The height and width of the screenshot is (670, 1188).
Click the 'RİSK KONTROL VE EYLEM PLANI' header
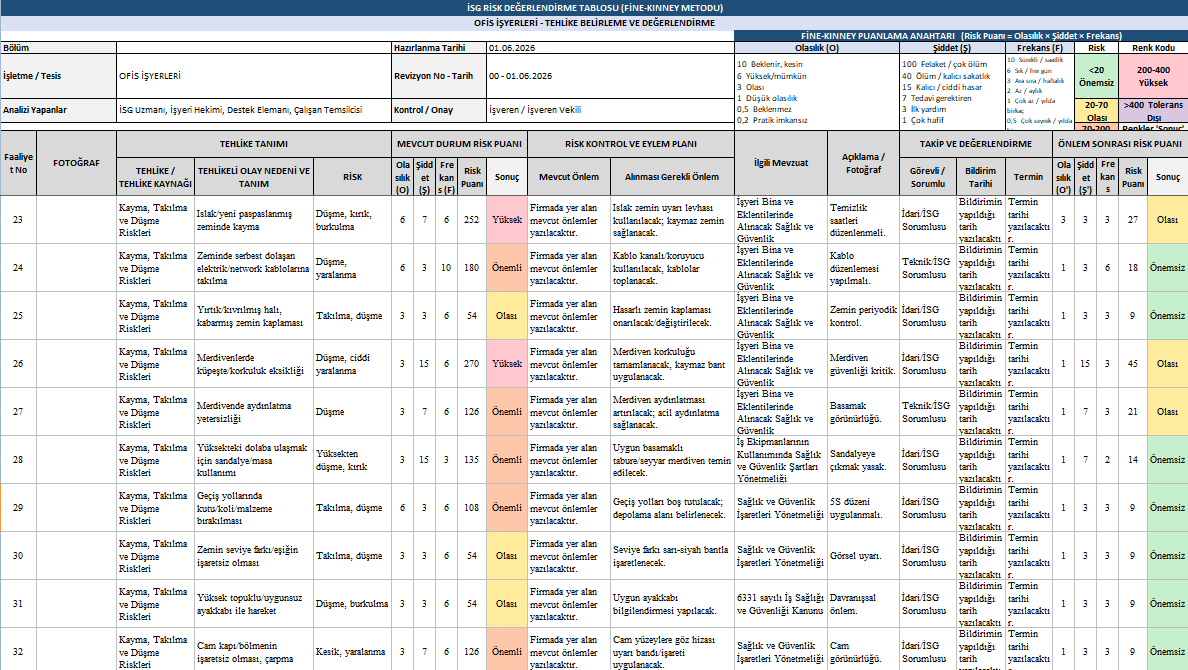pos(630,143)
